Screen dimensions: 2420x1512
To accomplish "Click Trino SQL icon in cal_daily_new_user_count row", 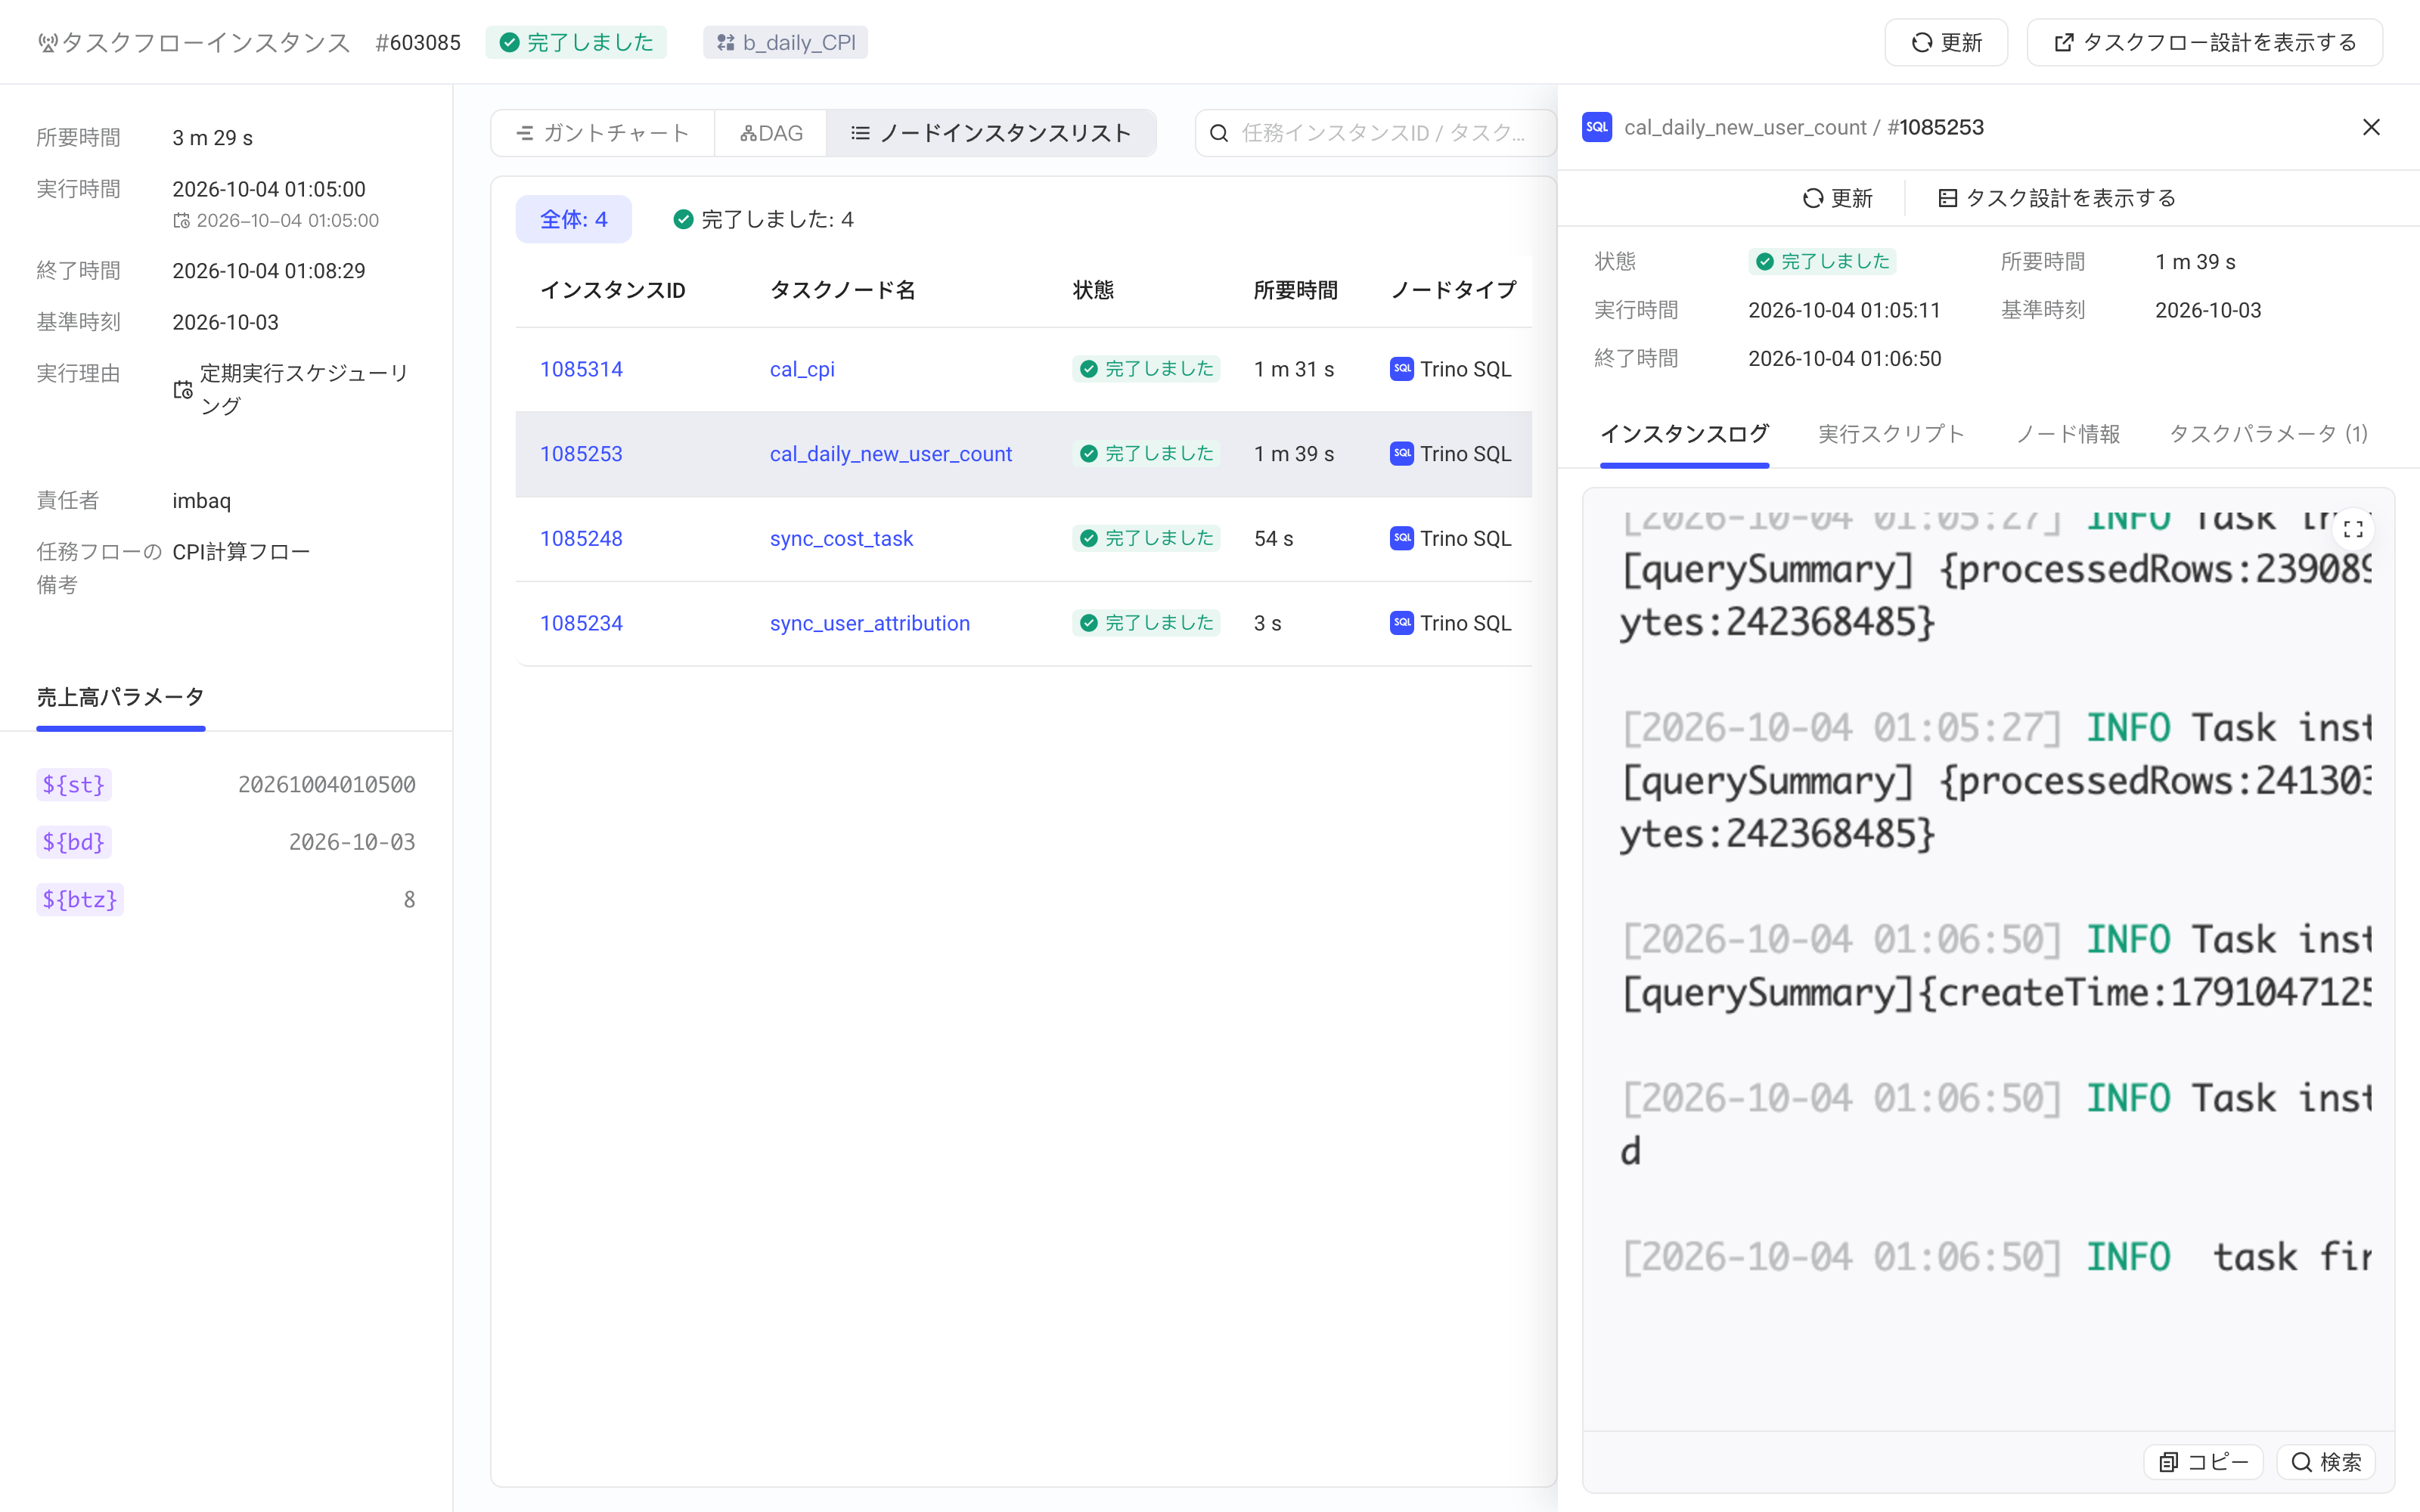I will point(1402,454).
